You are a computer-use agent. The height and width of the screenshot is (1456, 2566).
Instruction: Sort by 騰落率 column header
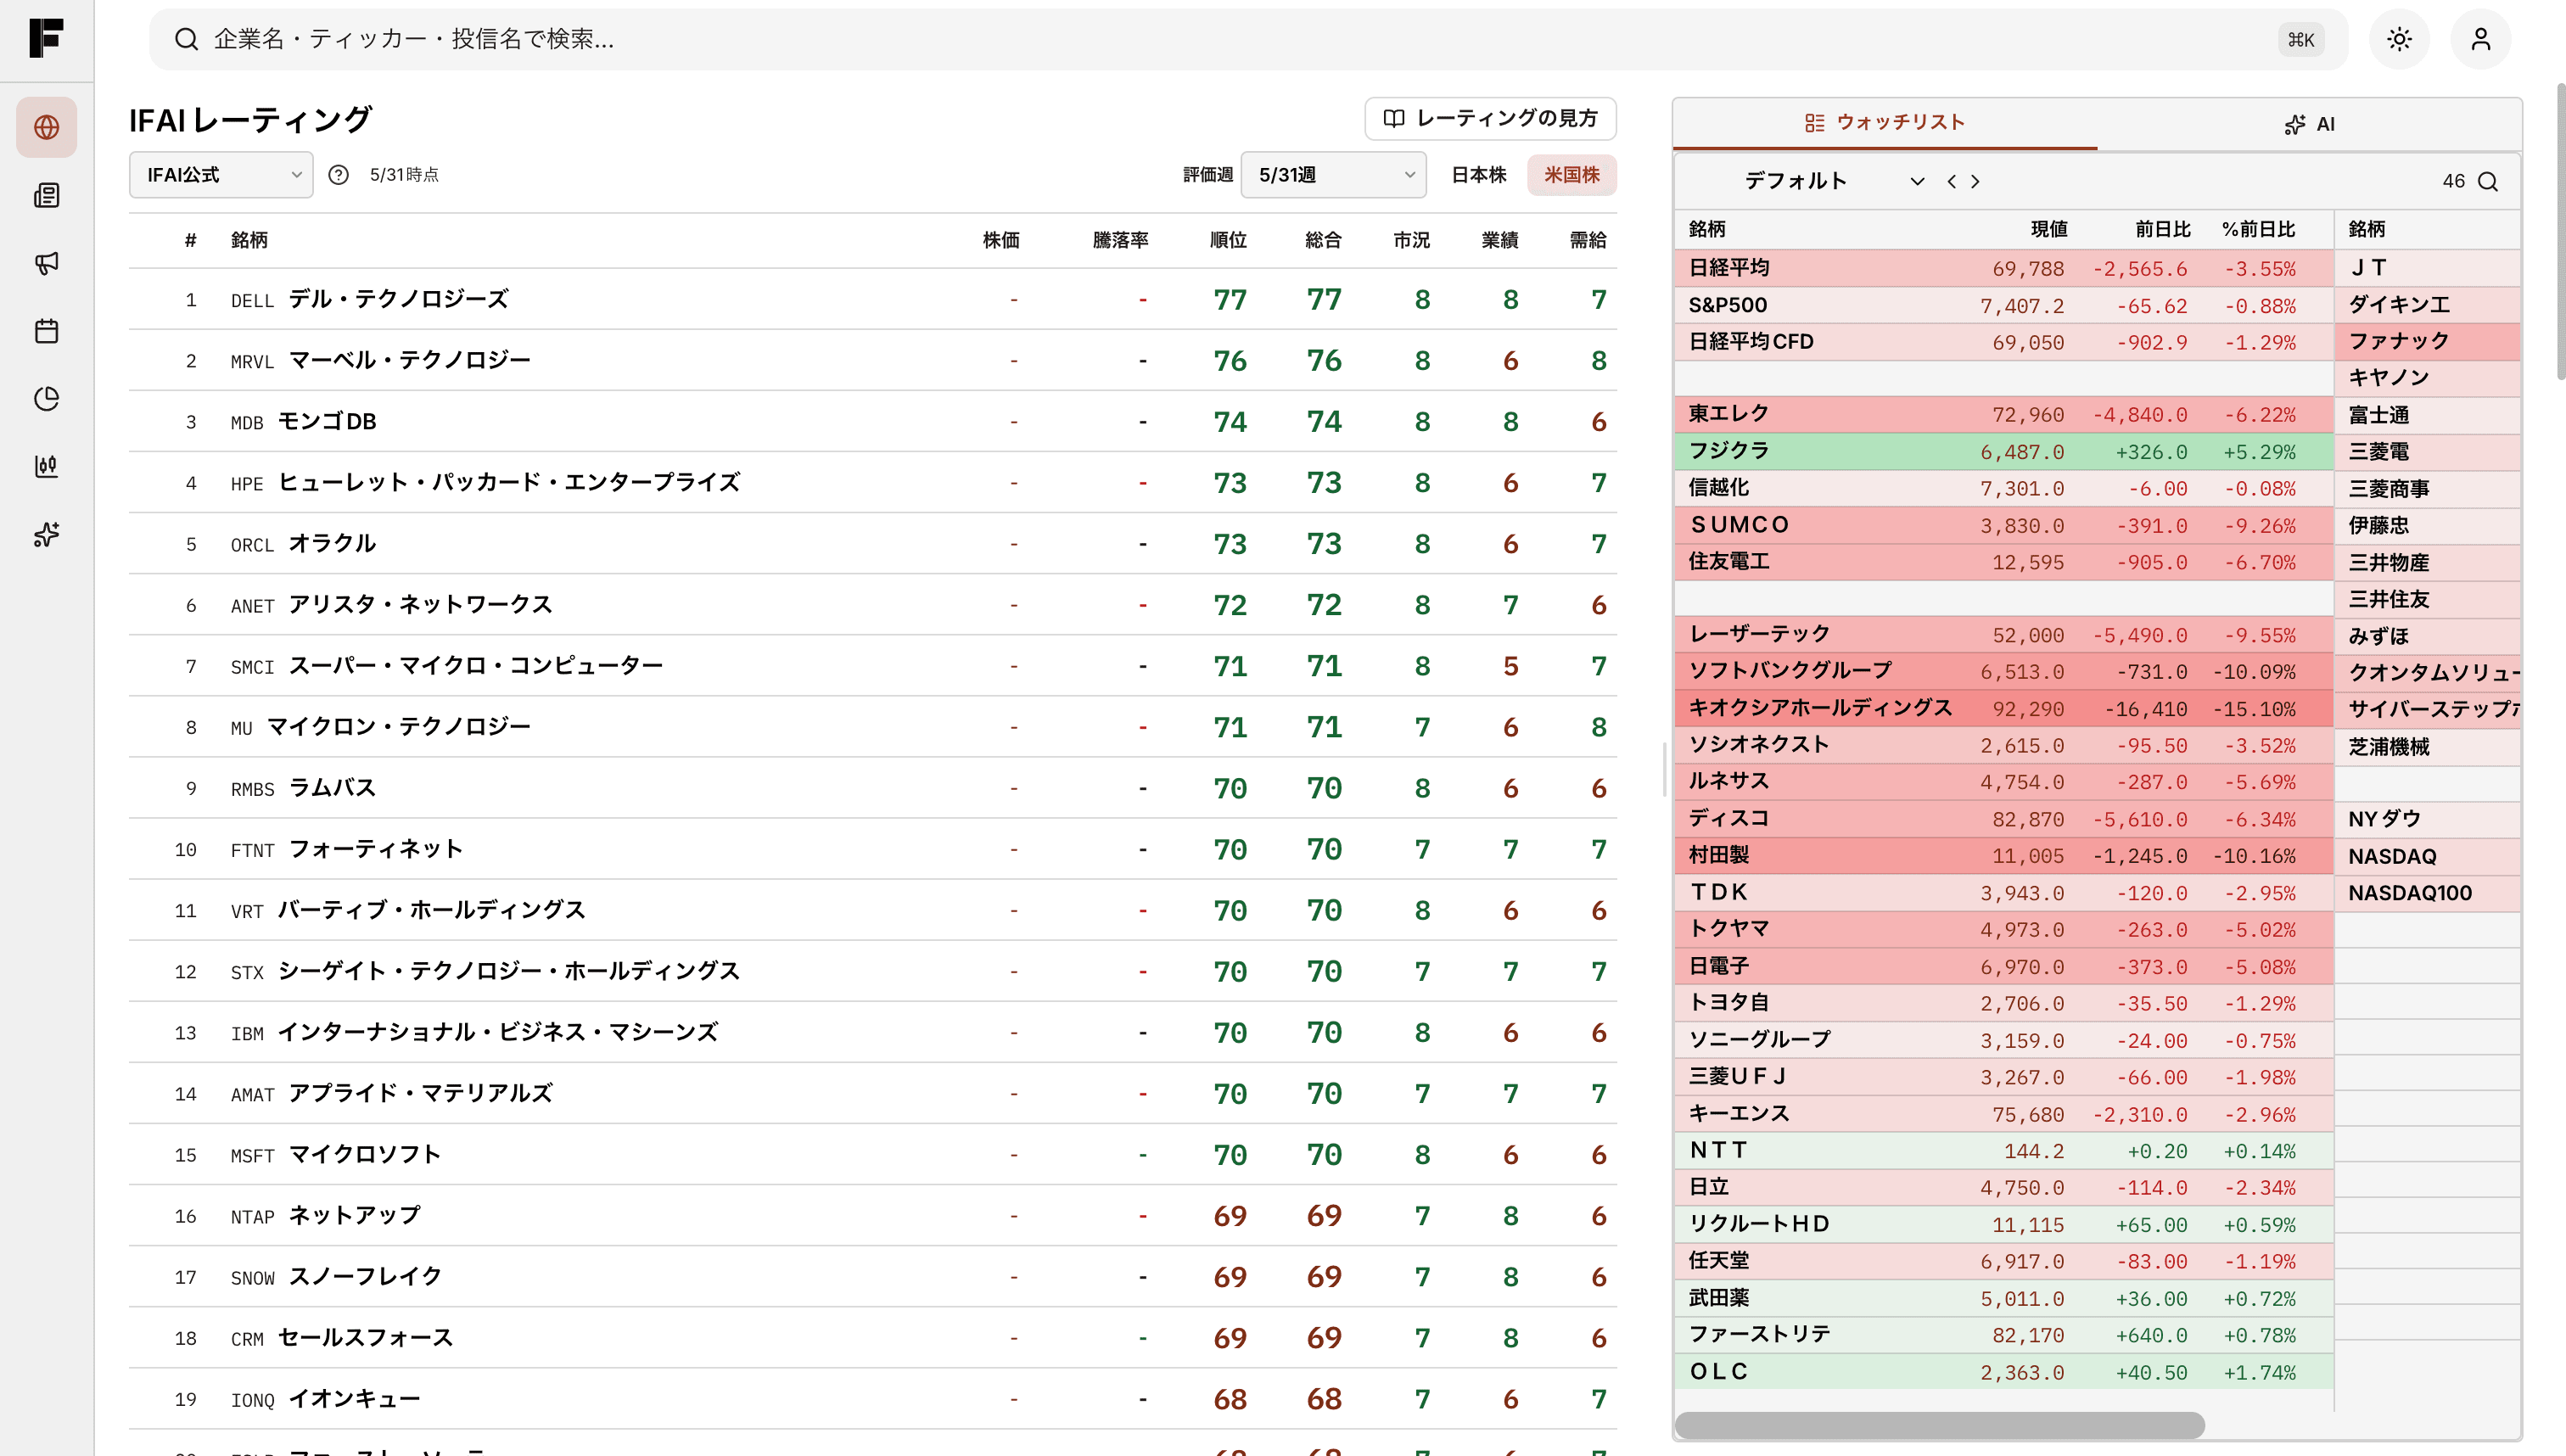[1120, 240]
